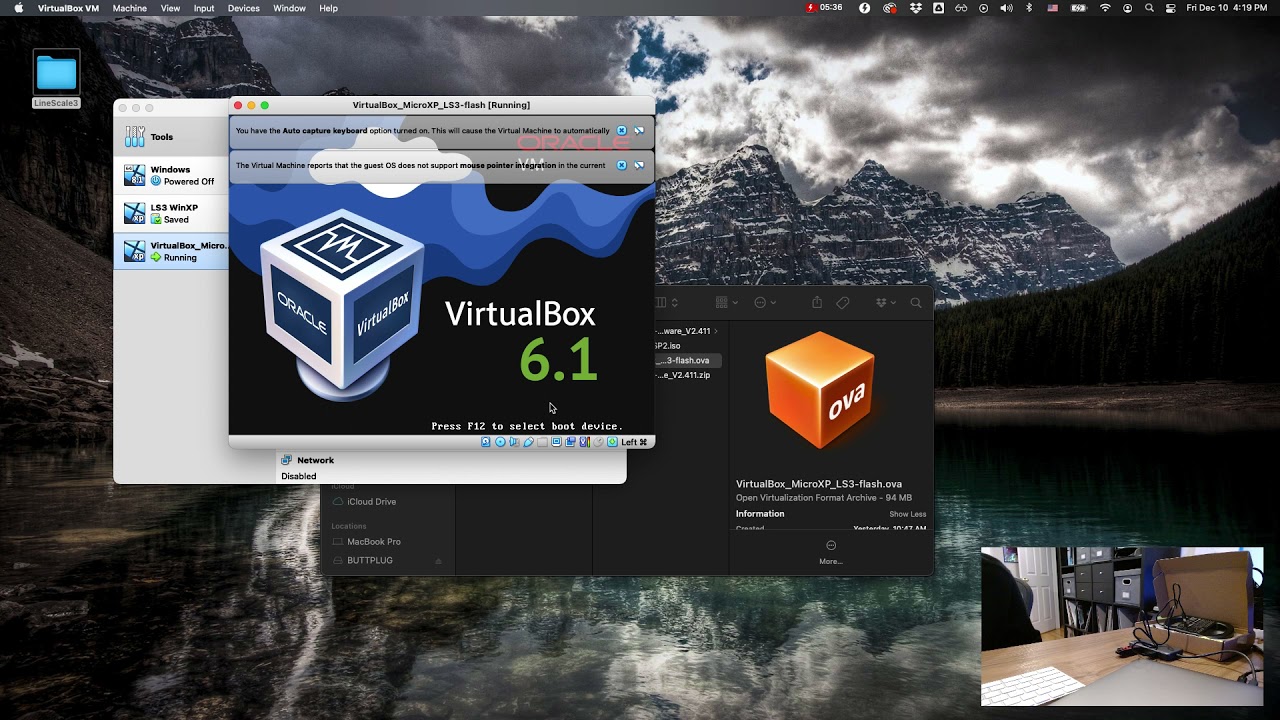Click the optical disk status icon
The width and height of the screenshot is (1280, 720).
[500, 442]
